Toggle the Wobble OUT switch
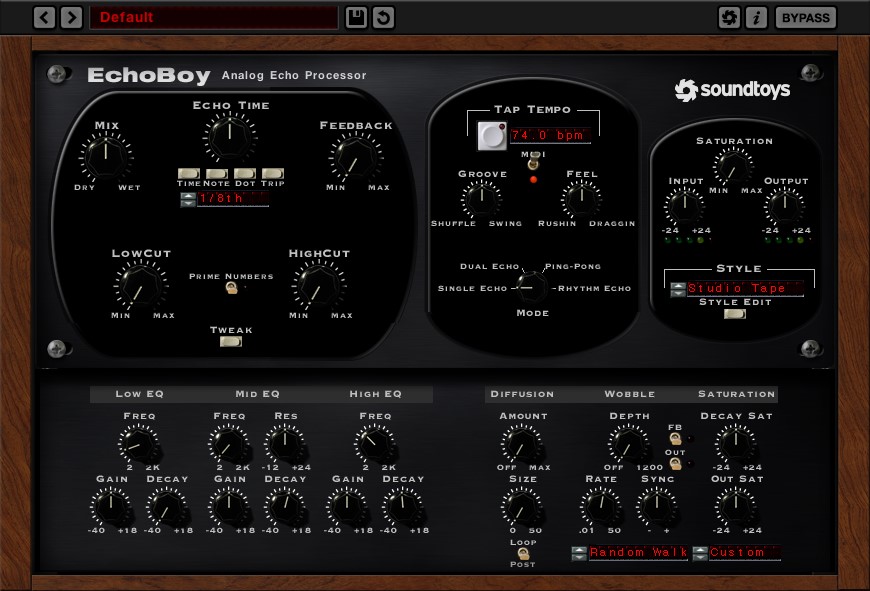Viewport: 870px width, 591px height. coord(675,463)
